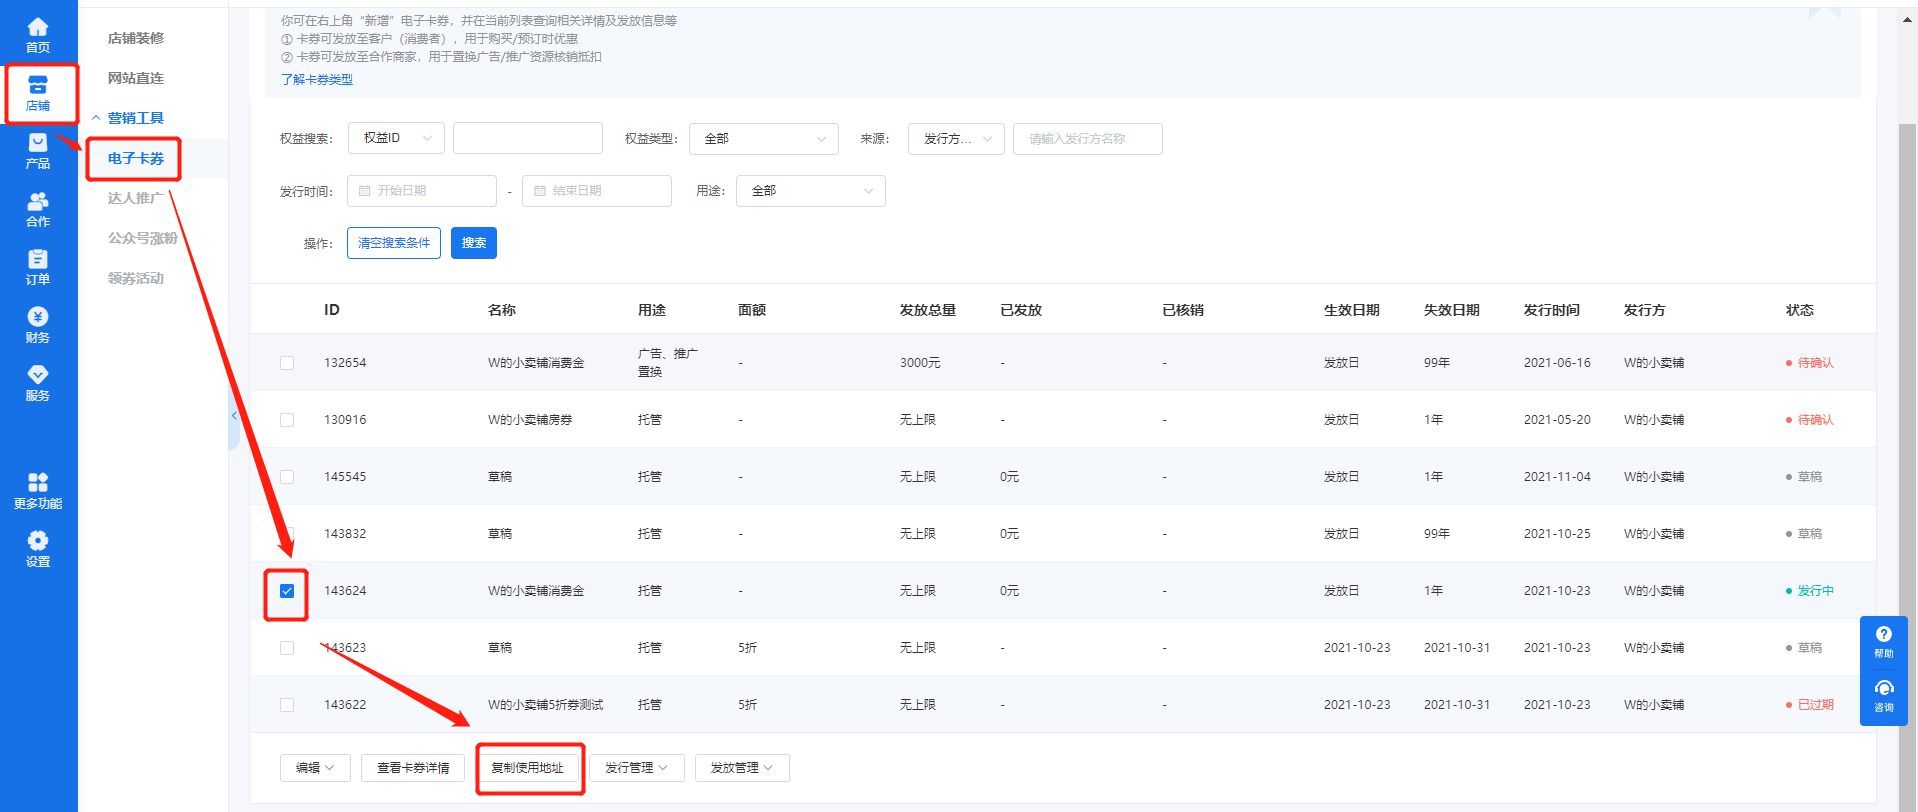This screenshot has width=1918, height=812.
Task: Click the 3000元 amount cell
Action: point(920,363)
